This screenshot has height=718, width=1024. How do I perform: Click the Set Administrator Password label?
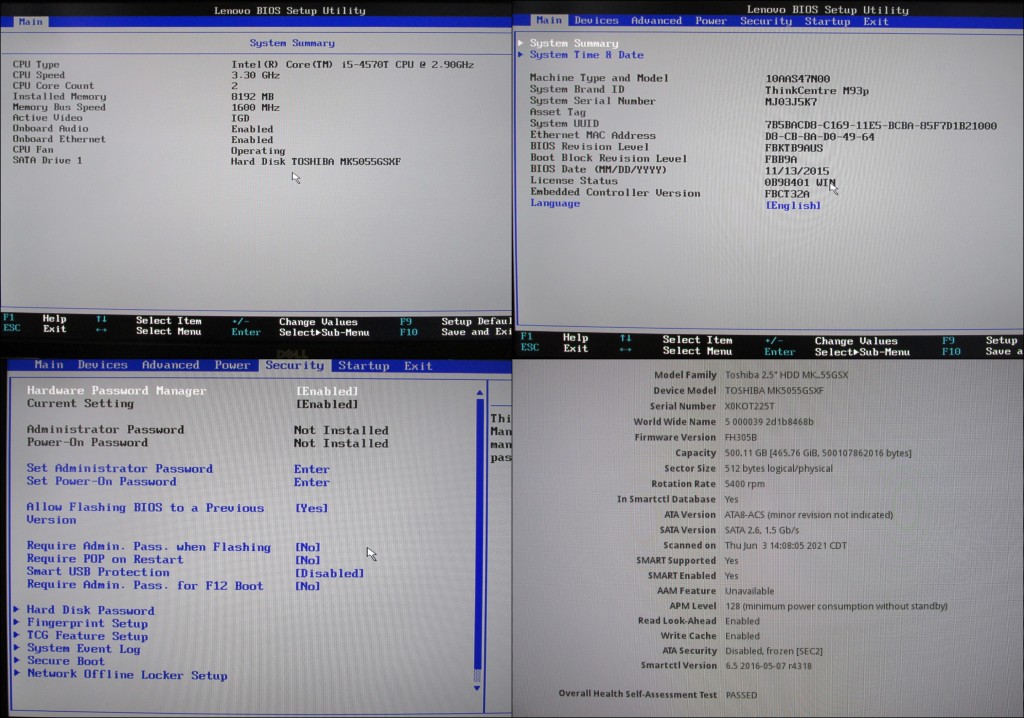coord(120,468)
